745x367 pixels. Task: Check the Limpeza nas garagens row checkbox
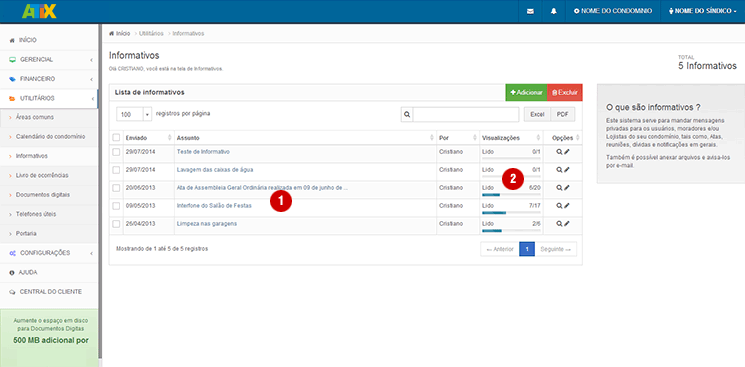coord(116,223)
